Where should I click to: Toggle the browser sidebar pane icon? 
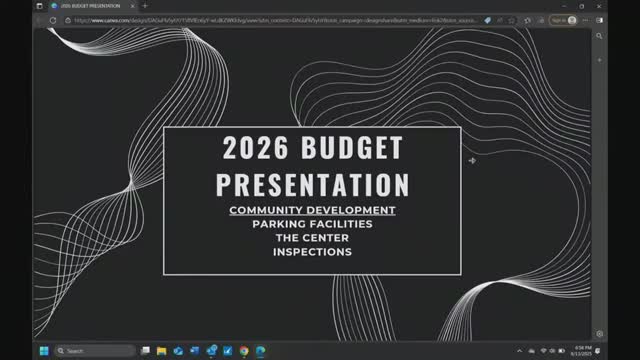[x=599, y=20]
